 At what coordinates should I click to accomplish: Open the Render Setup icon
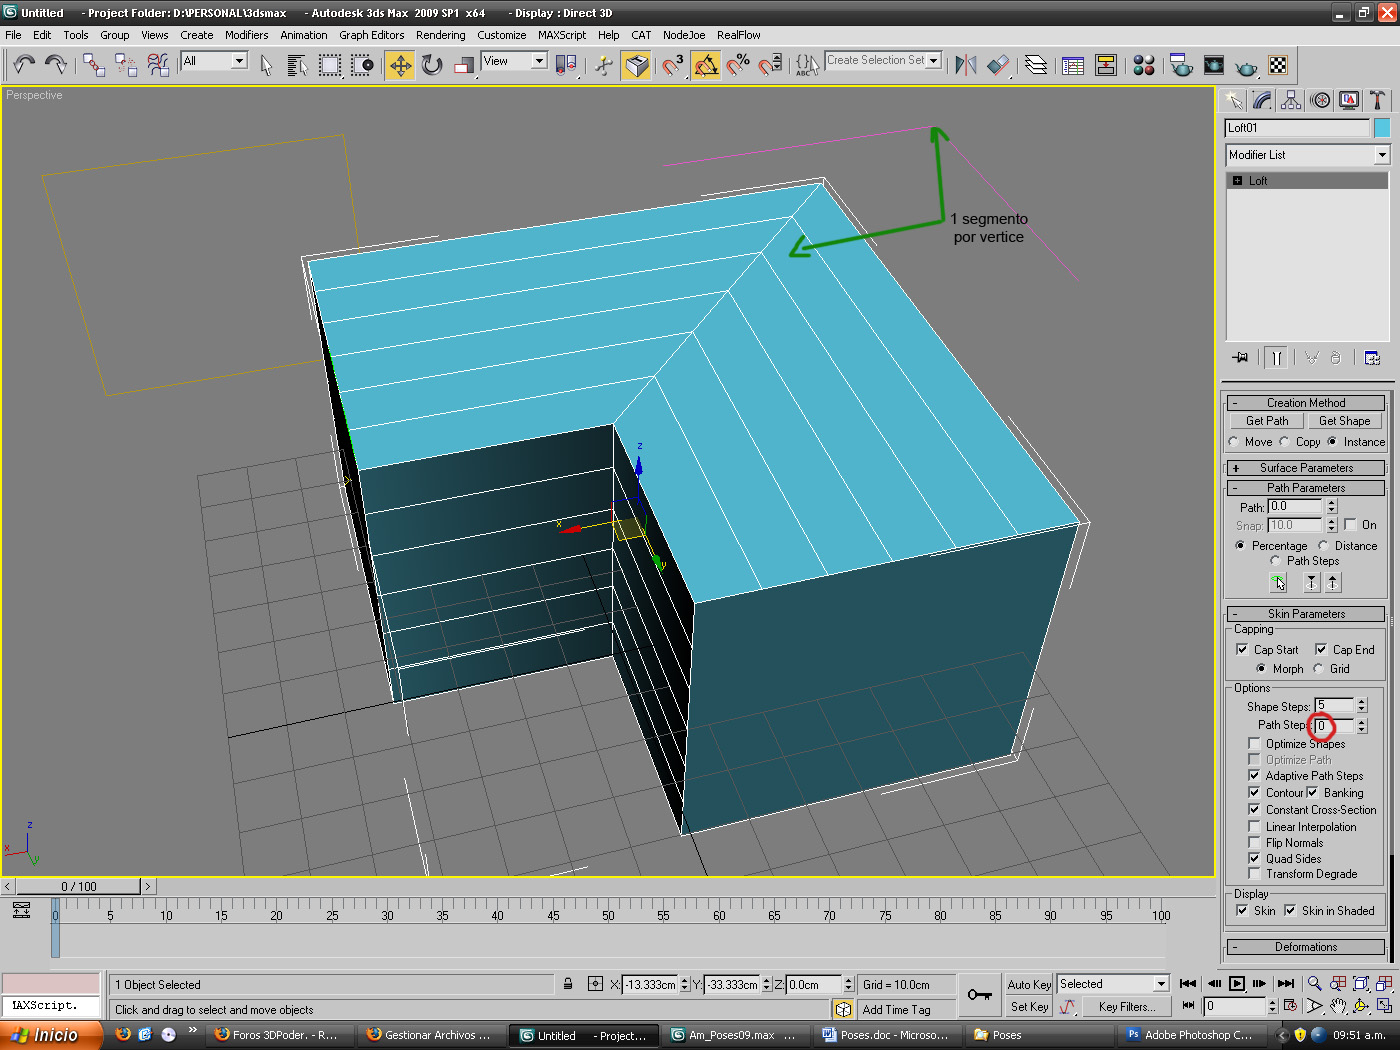coord(1181,65)
